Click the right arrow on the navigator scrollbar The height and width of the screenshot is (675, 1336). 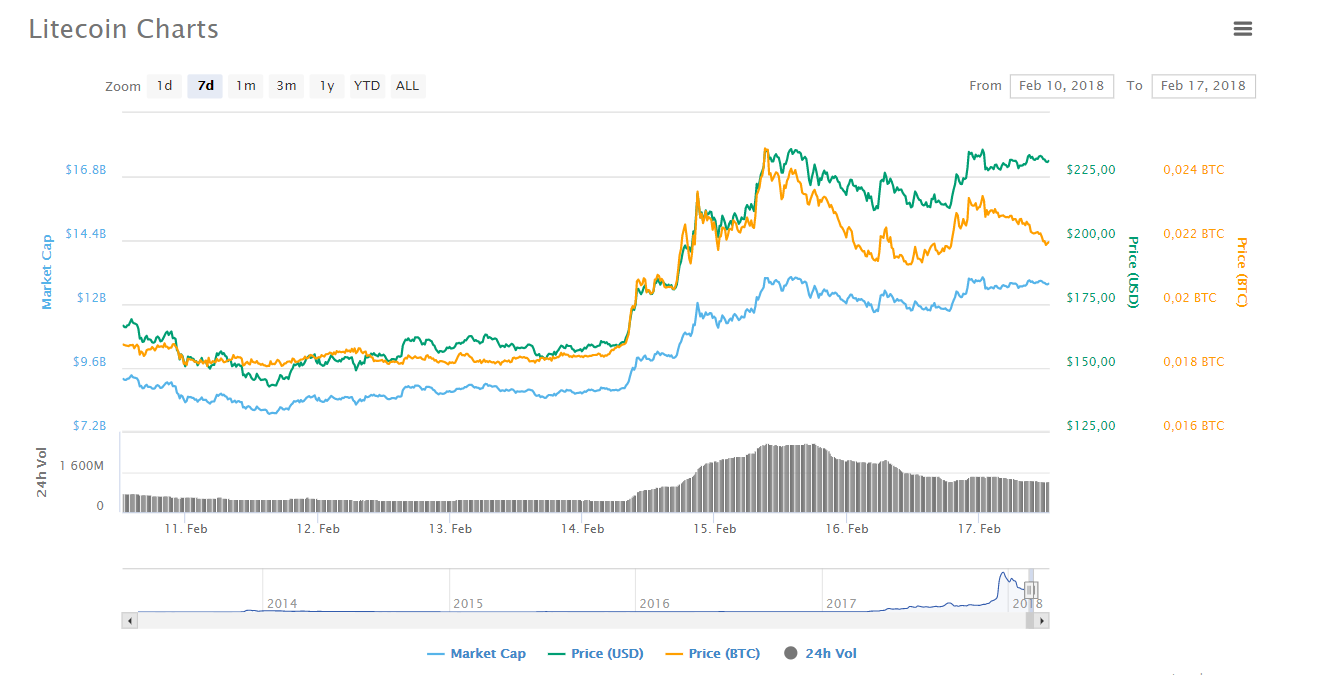click(1040, 620)
